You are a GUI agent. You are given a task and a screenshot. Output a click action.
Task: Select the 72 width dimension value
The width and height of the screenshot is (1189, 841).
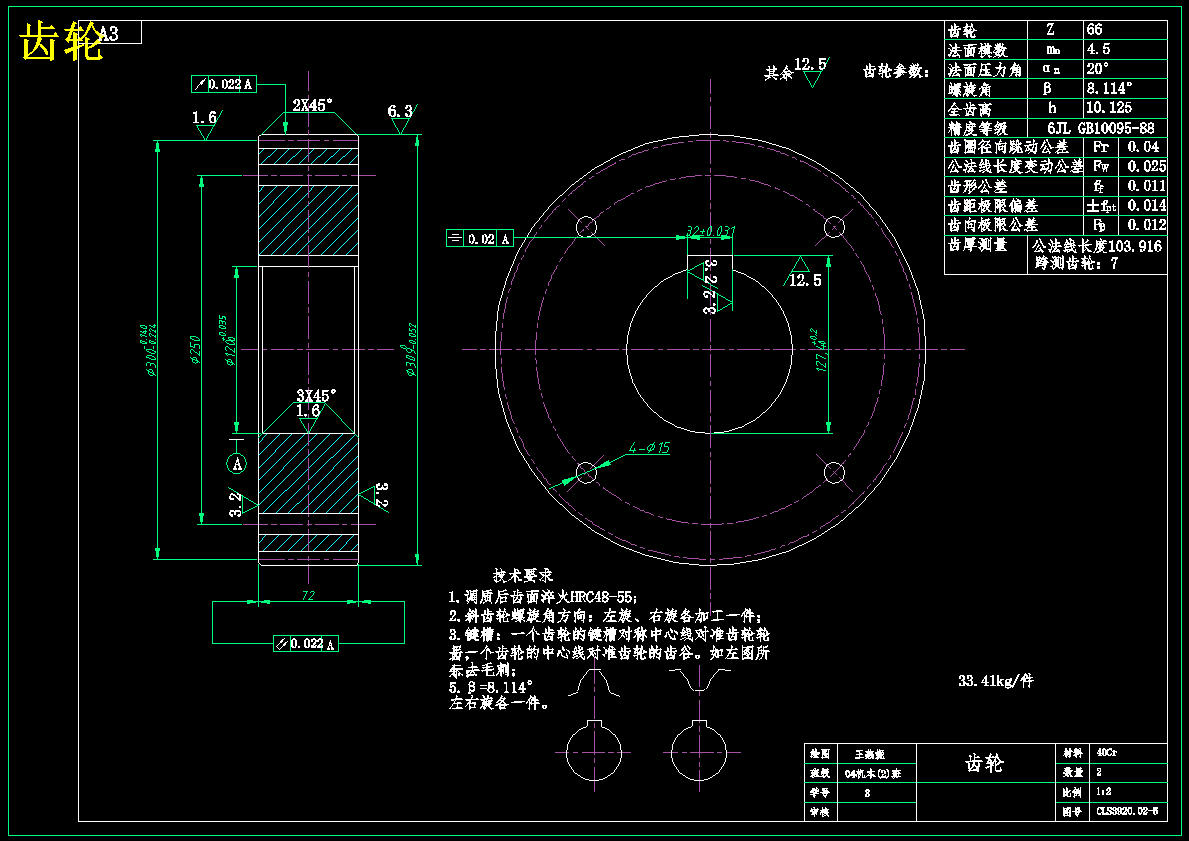[308, 596]
